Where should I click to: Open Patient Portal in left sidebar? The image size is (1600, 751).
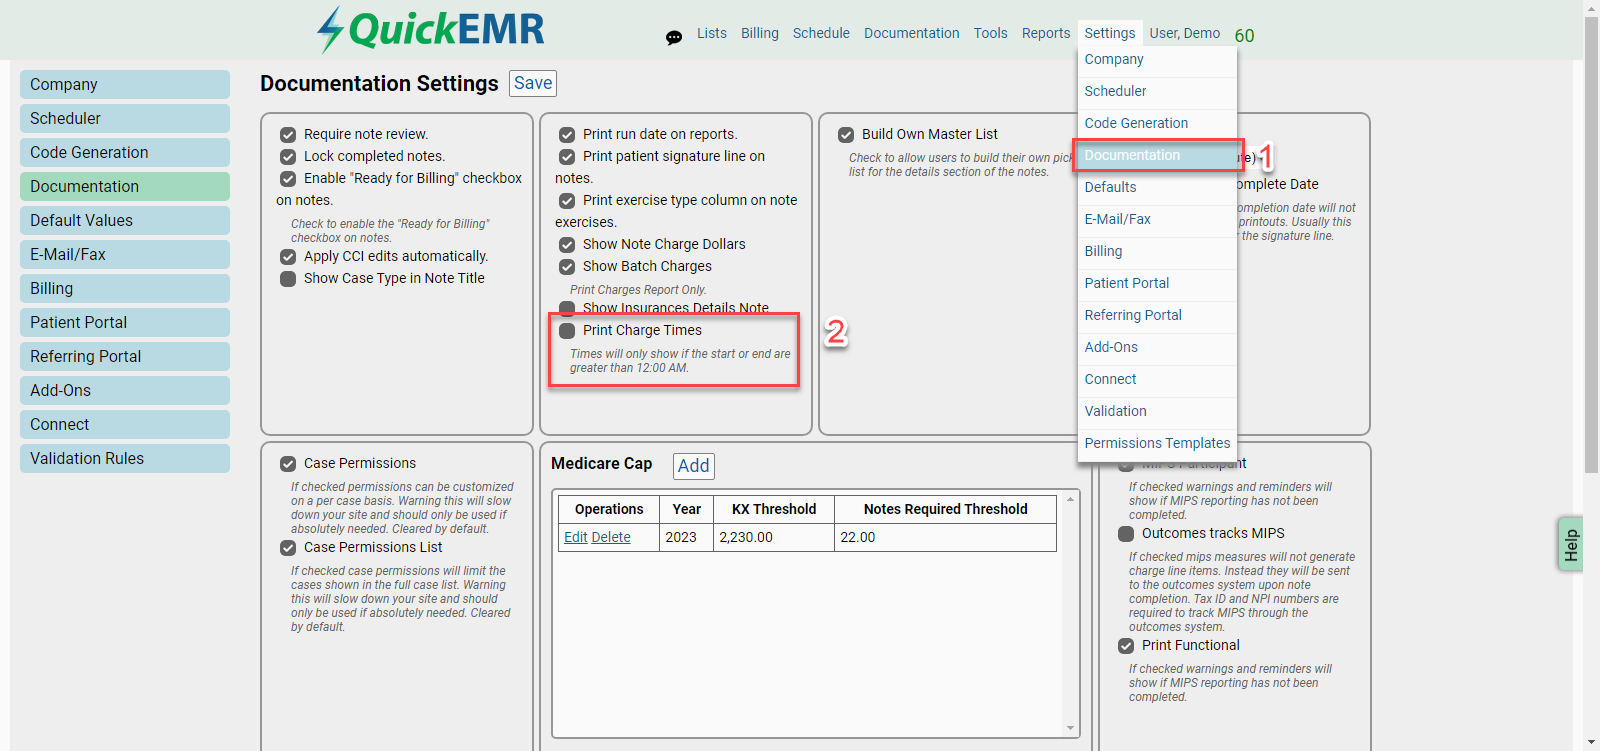pyautogui.click(x=125, y=323)
